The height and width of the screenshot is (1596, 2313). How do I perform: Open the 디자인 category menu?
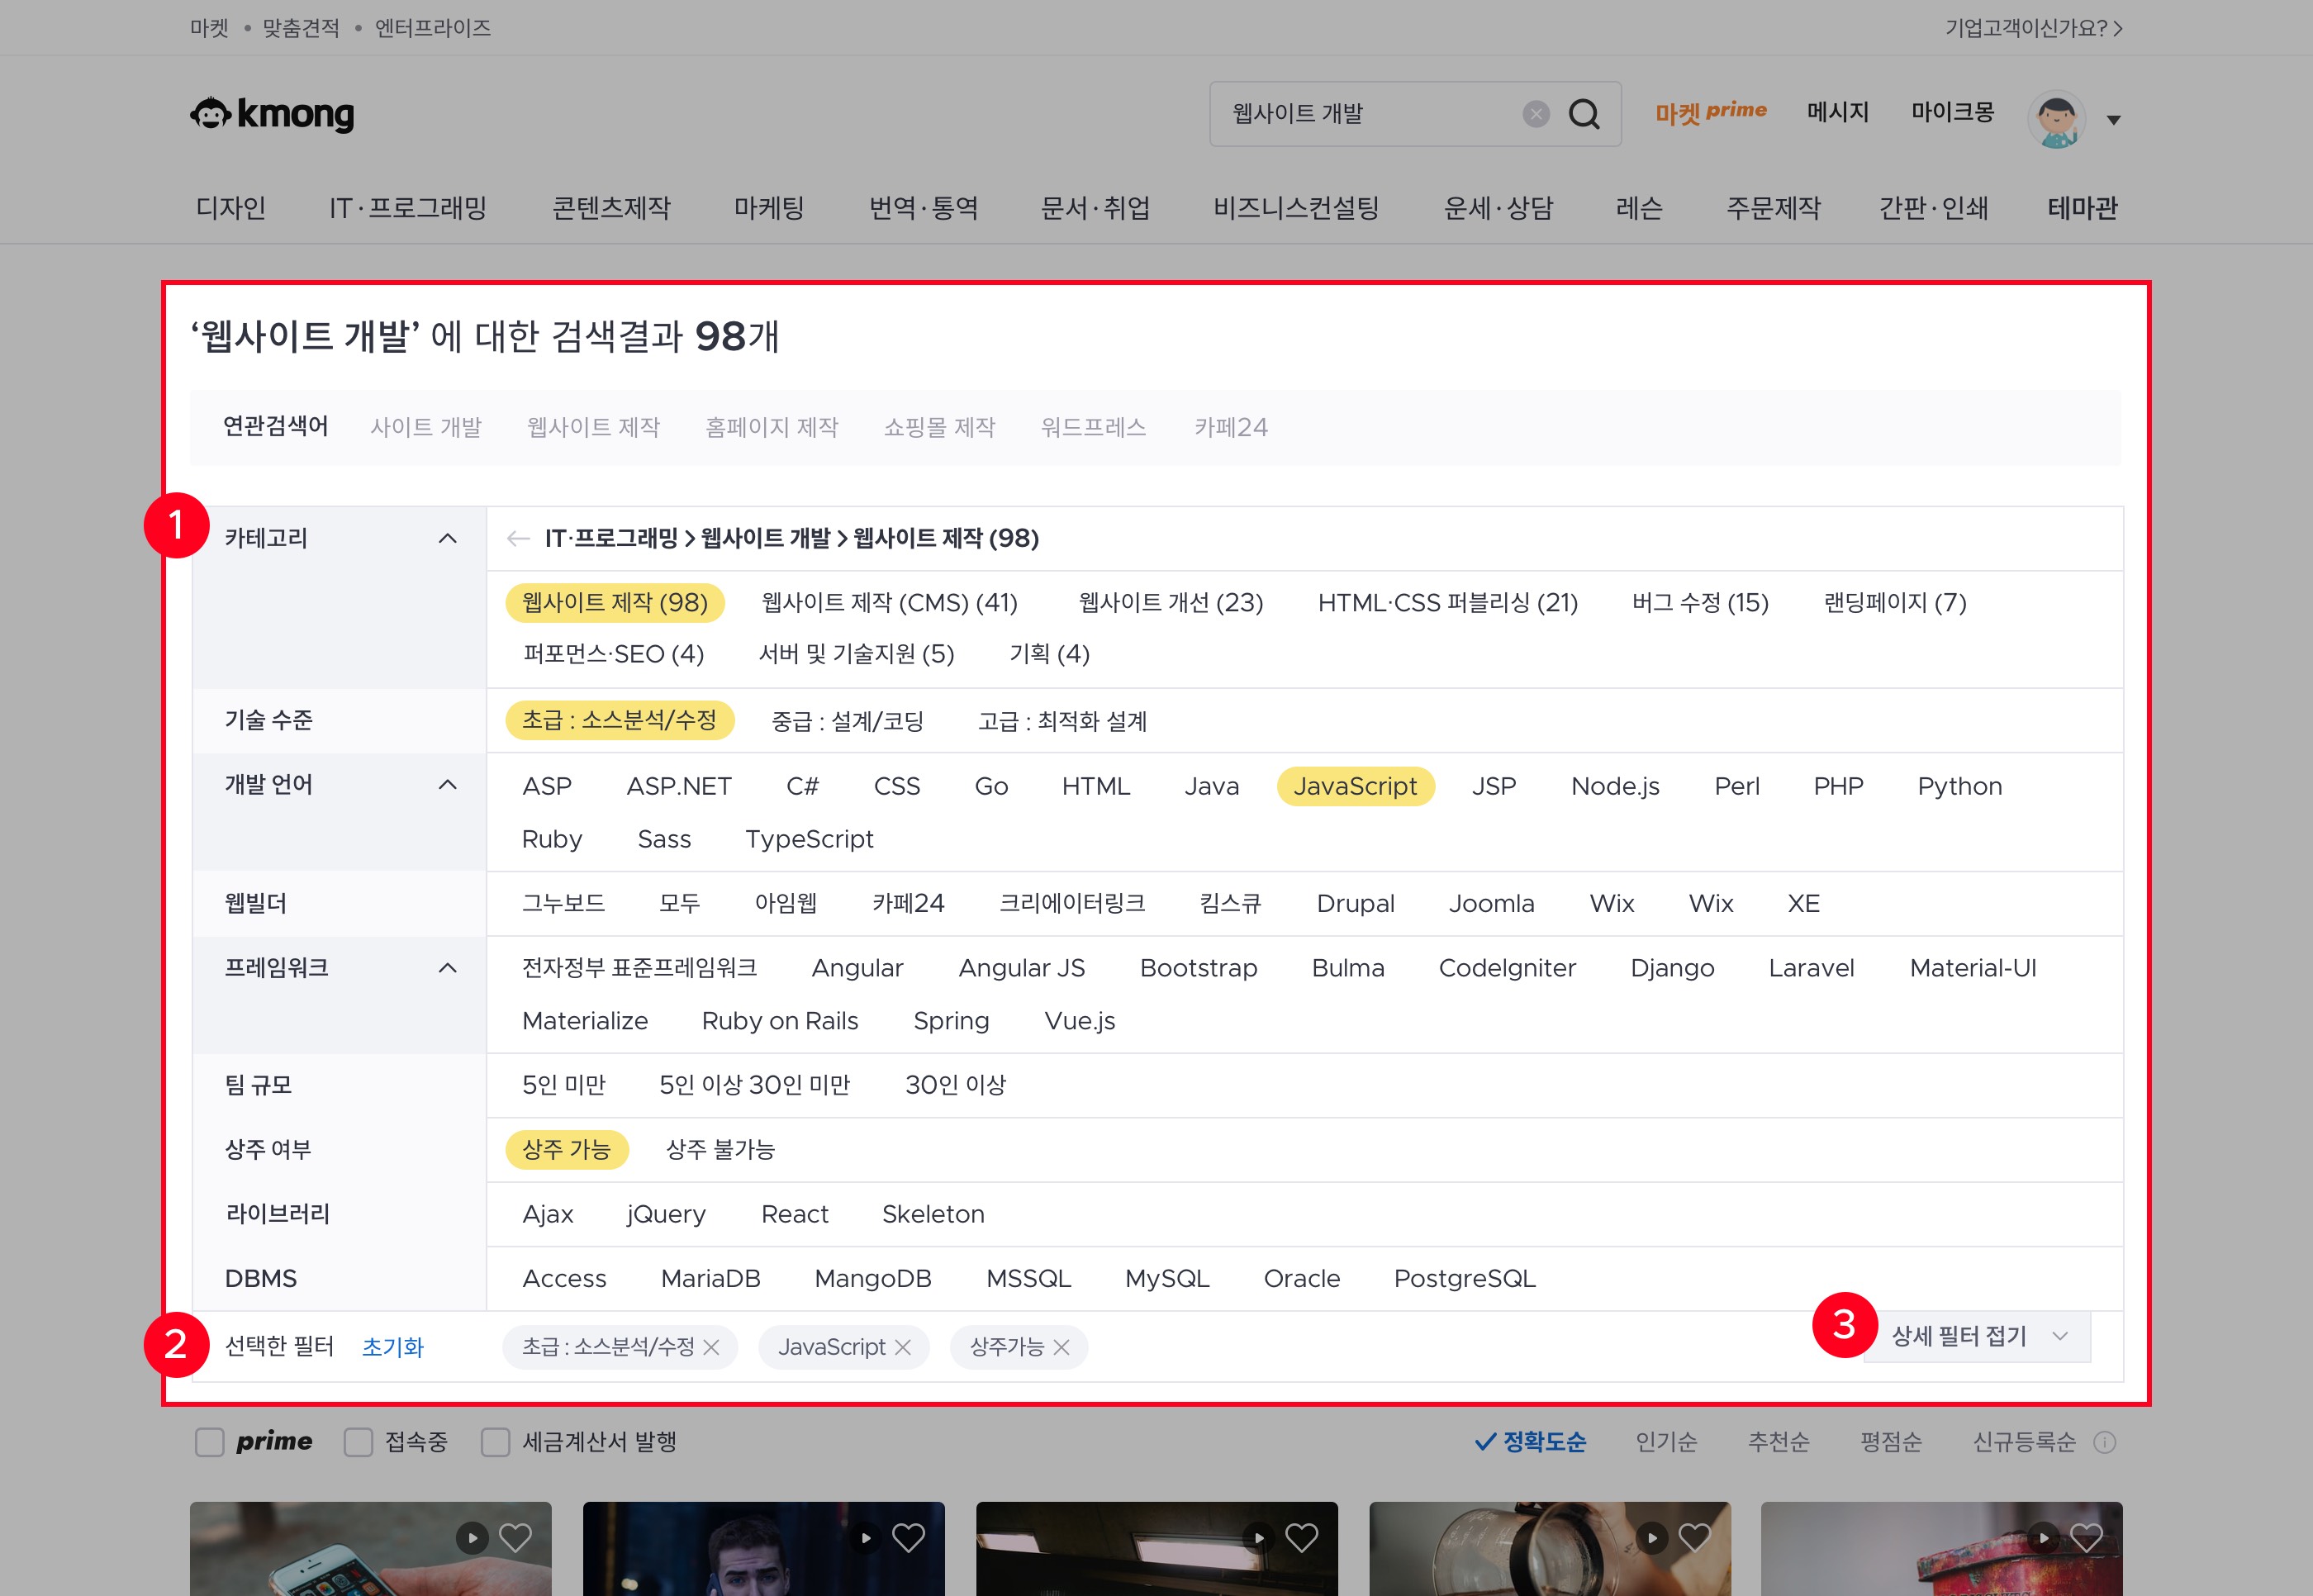coord(231,208)
